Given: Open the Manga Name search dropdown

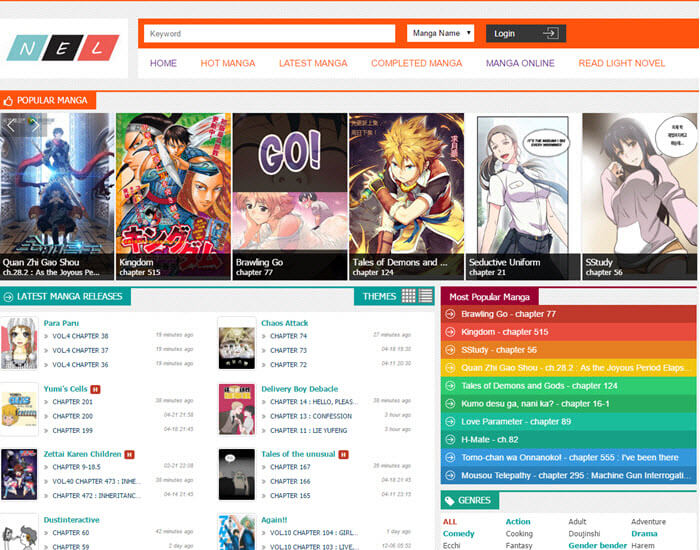Looking at the screenshot, I should [441, 33].
